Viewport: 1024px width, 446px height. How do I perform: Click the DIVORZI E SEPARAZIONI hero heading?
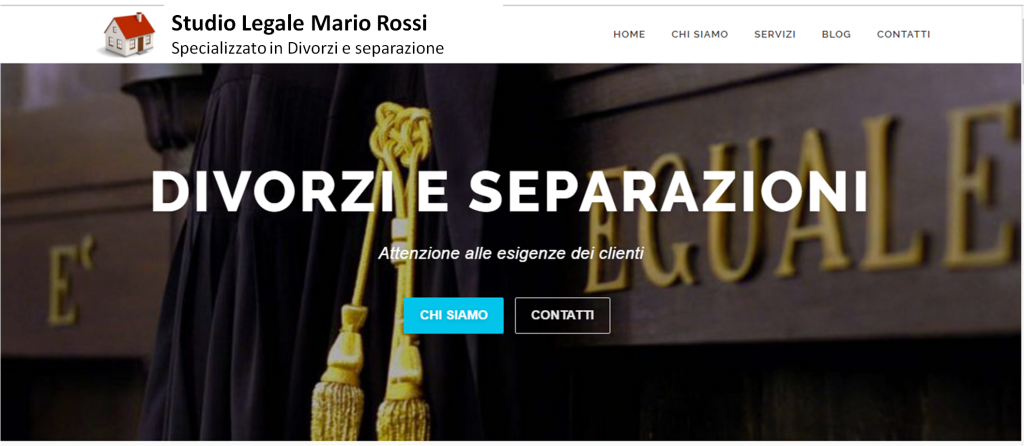pos(509,191)
